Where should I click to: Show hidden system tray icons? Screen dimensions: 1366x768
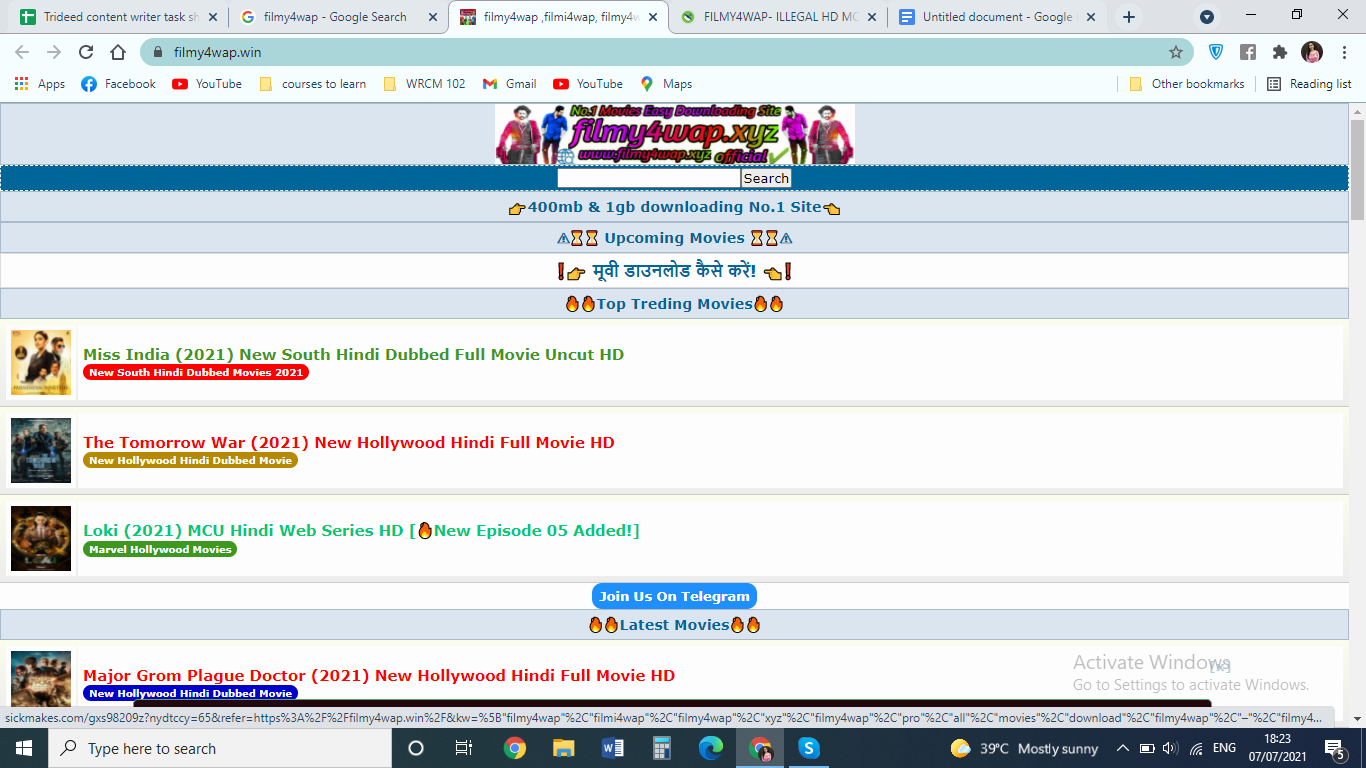[1123, 748]
